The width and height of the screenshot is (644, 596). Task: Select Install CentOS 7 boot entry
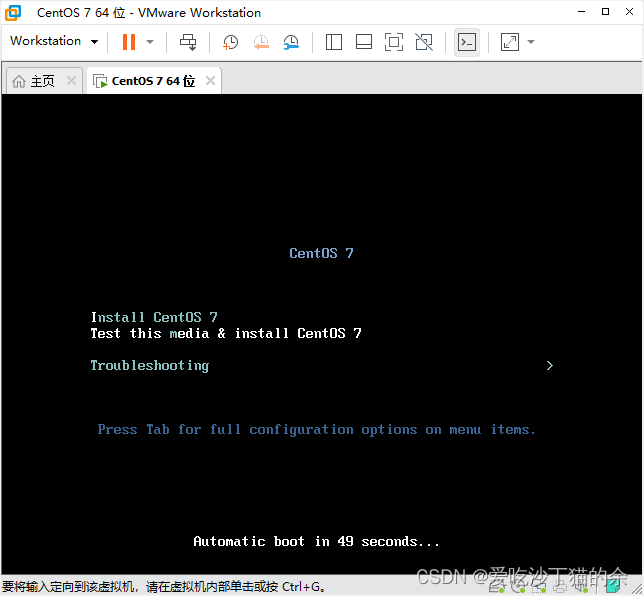point(154,317)
